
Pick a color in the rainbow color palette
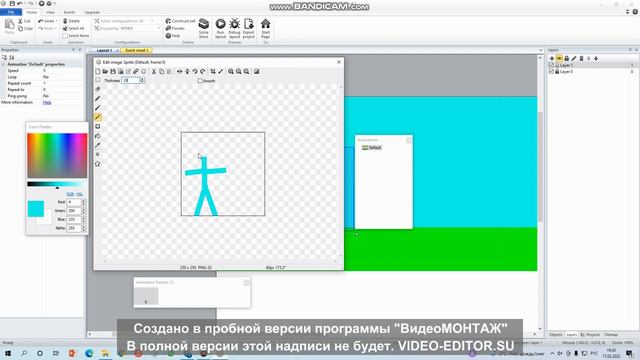pyautogui.click(x=57, y=156)
